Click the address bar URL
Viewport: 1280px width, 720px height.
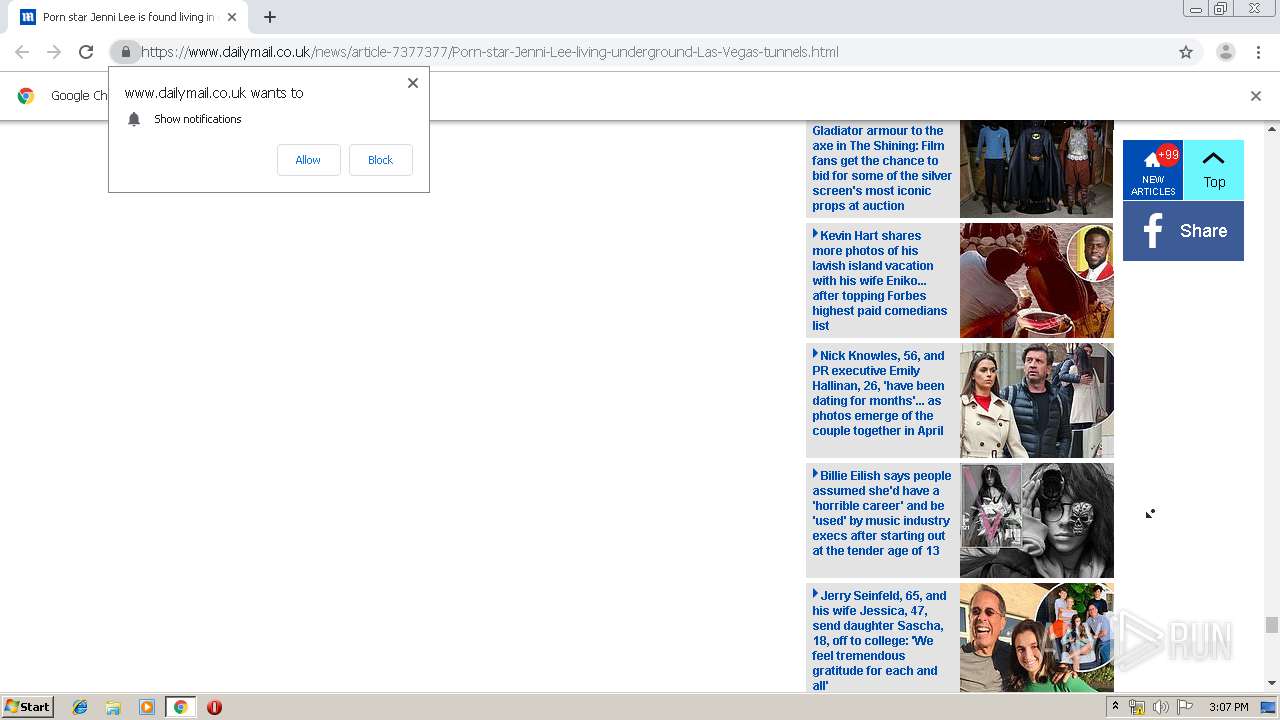(x=489, y=52)
